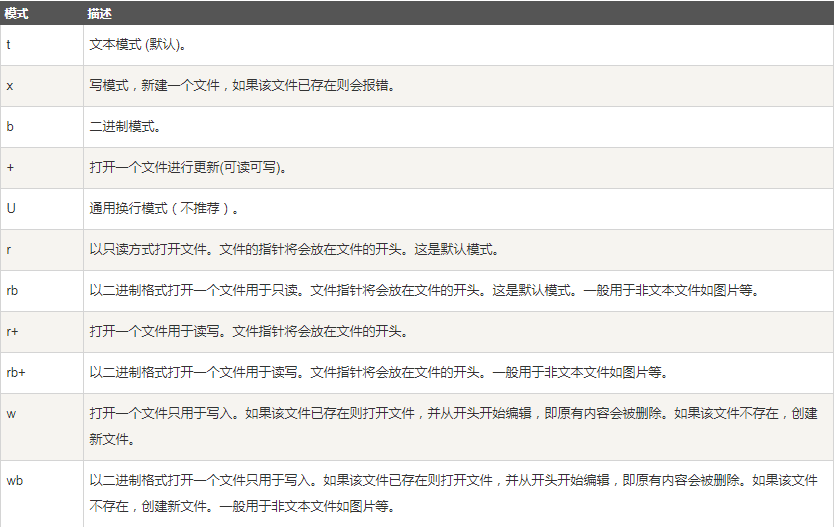The width and height of the screenshot is (835, 527).
Task: Click description starting 以只读方式打开文件
Action: 294,250
